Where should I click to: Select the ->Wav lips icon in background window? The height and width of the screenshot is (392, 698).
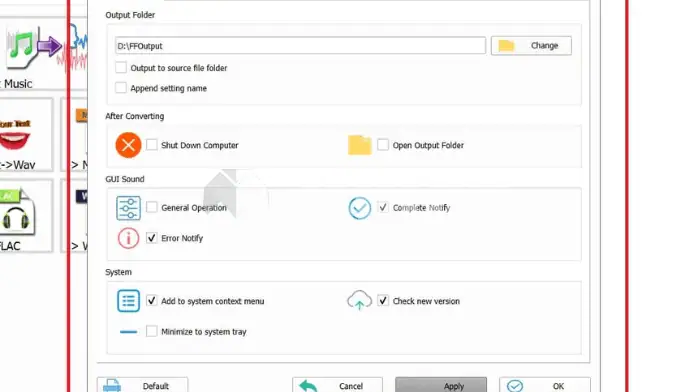click(x=16, y=136)
